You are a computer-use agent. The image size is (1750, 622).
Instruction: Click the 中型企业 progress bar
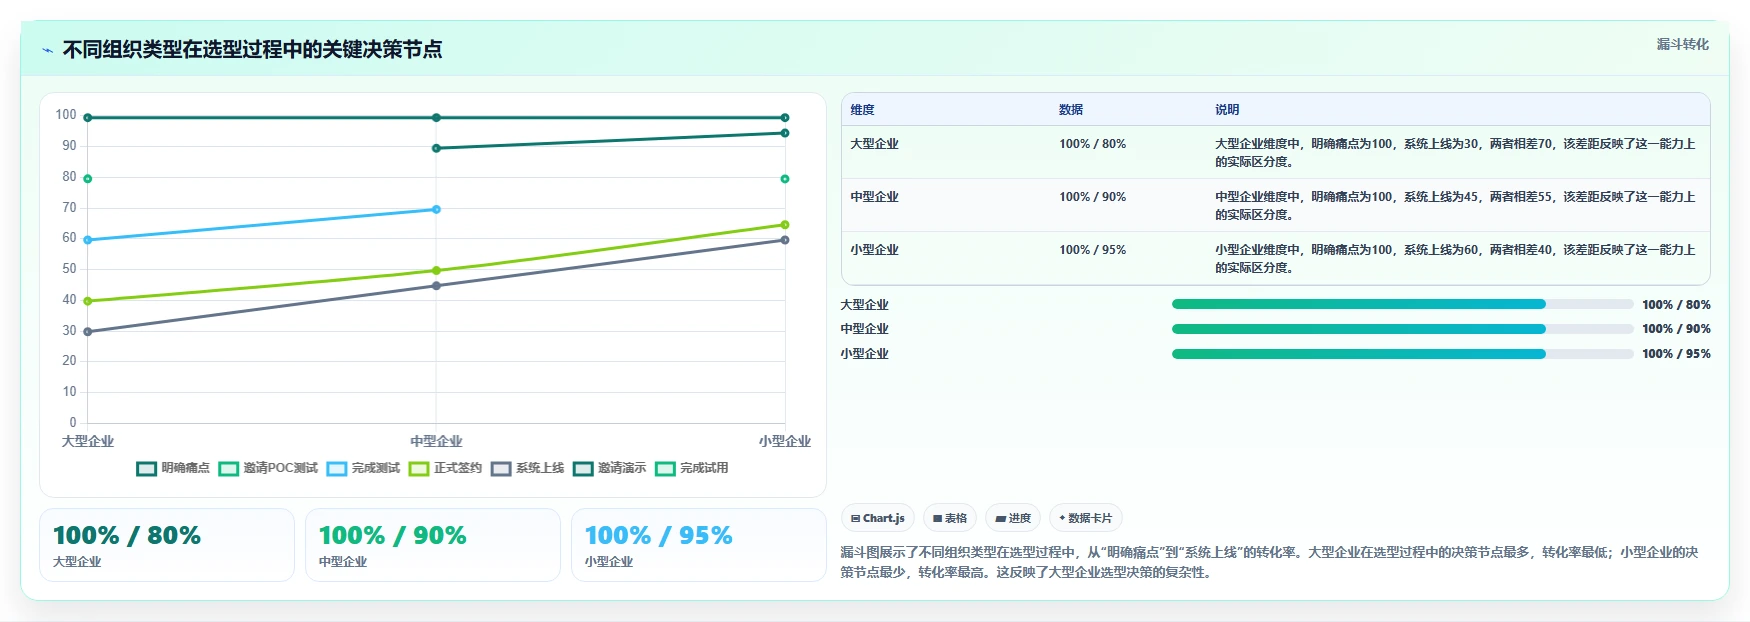pyautogui.click(x=1402, y=329)
